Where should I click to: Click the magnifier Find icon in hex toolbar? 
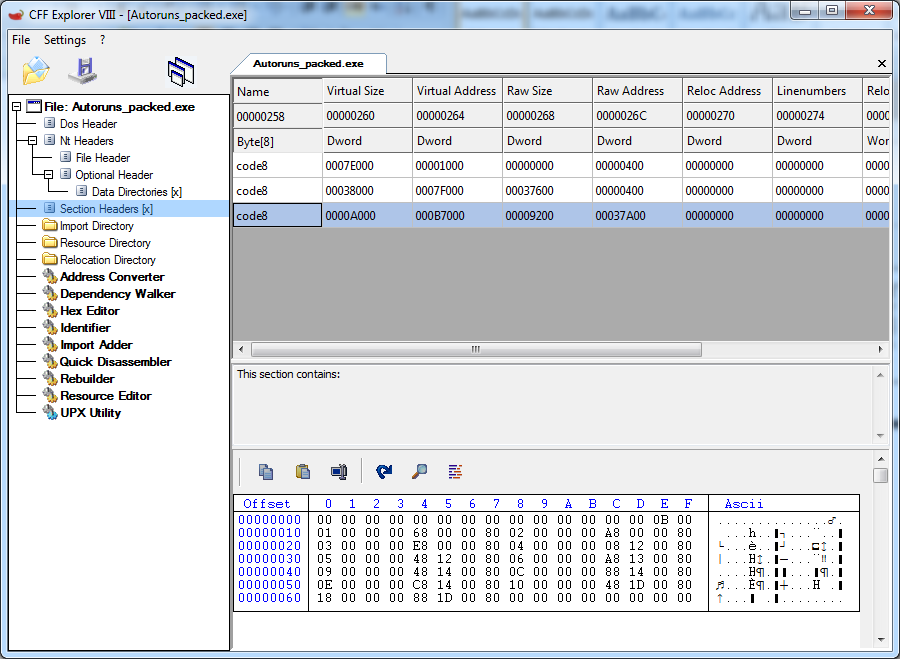420,472
